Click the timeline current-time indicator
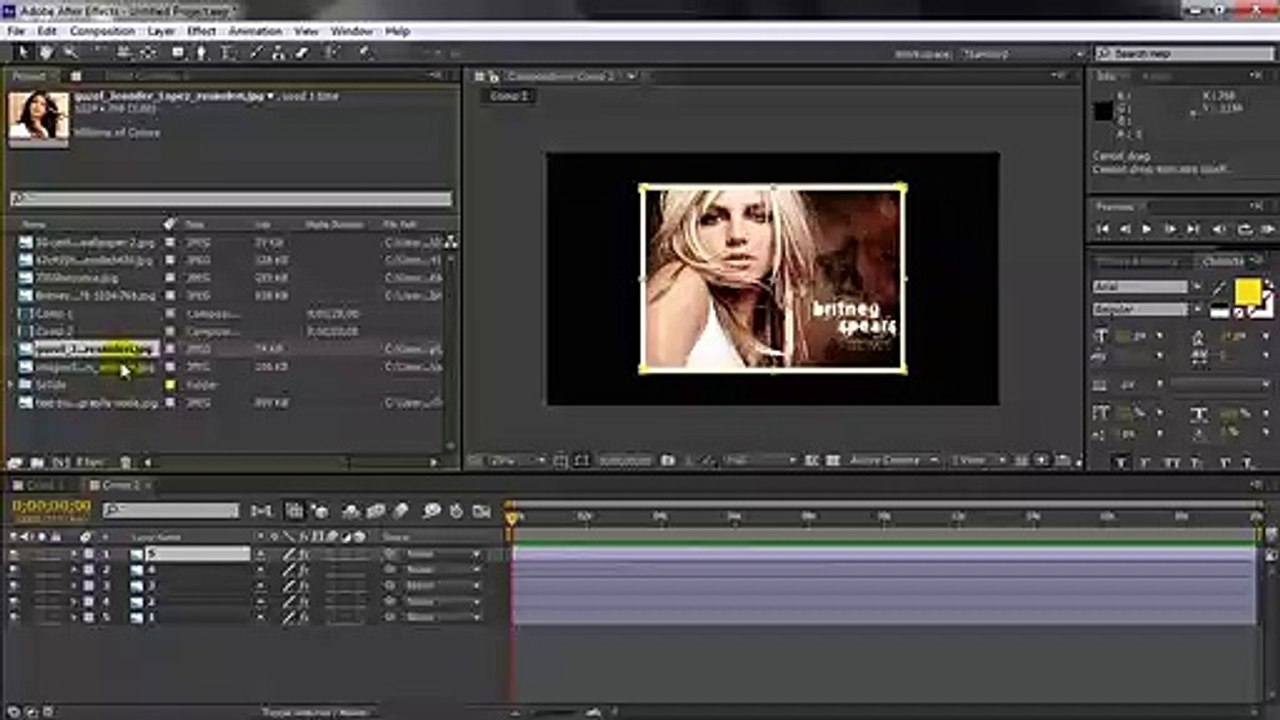 tap(512, 517)
